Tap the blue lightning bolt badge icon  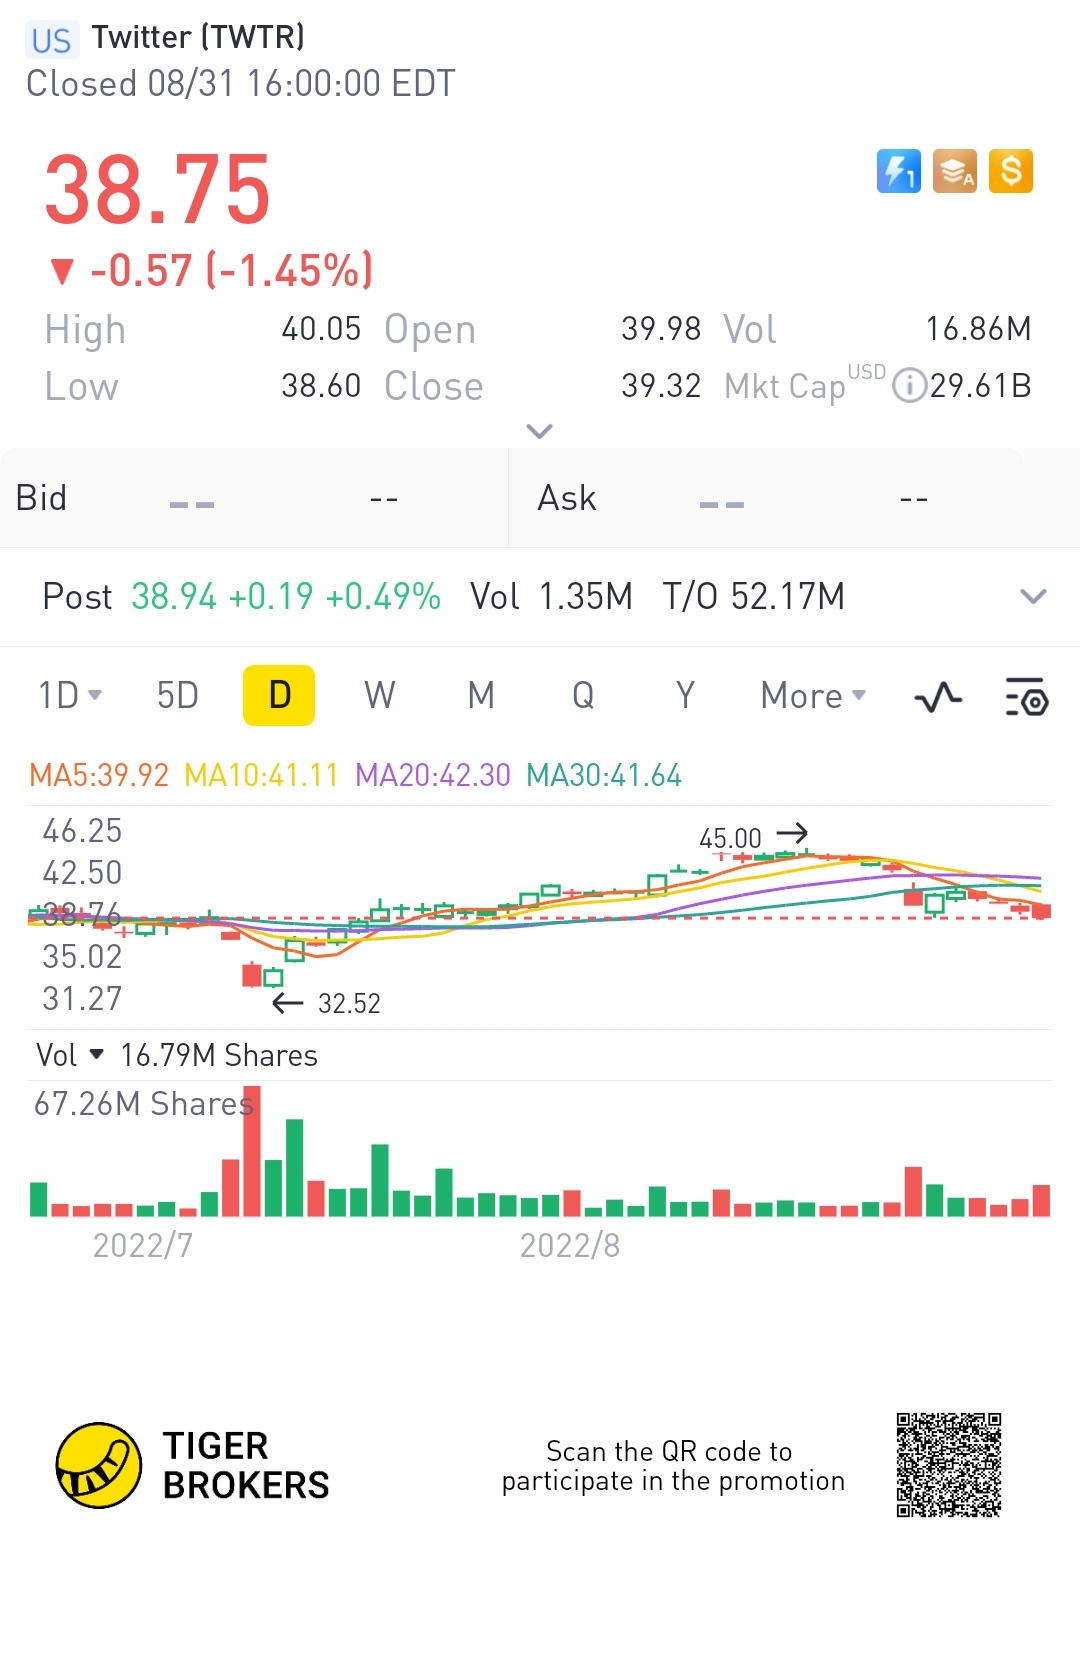pyautogui.click(x=898, y=171)
